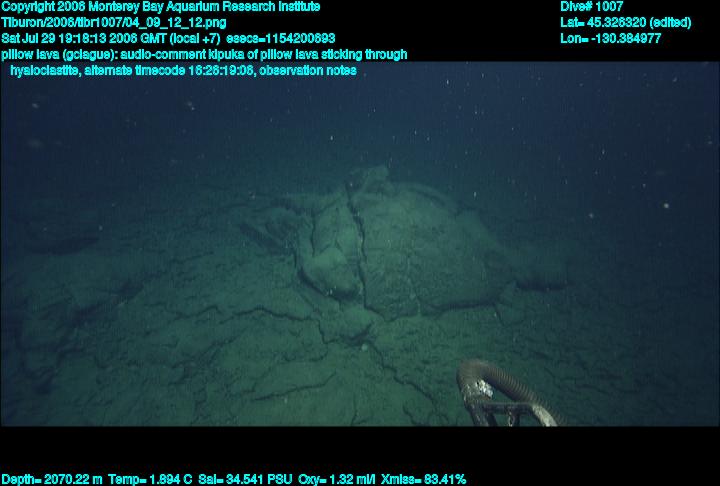Select the pillow lava (gclague) annotation line

coord(204,55)
